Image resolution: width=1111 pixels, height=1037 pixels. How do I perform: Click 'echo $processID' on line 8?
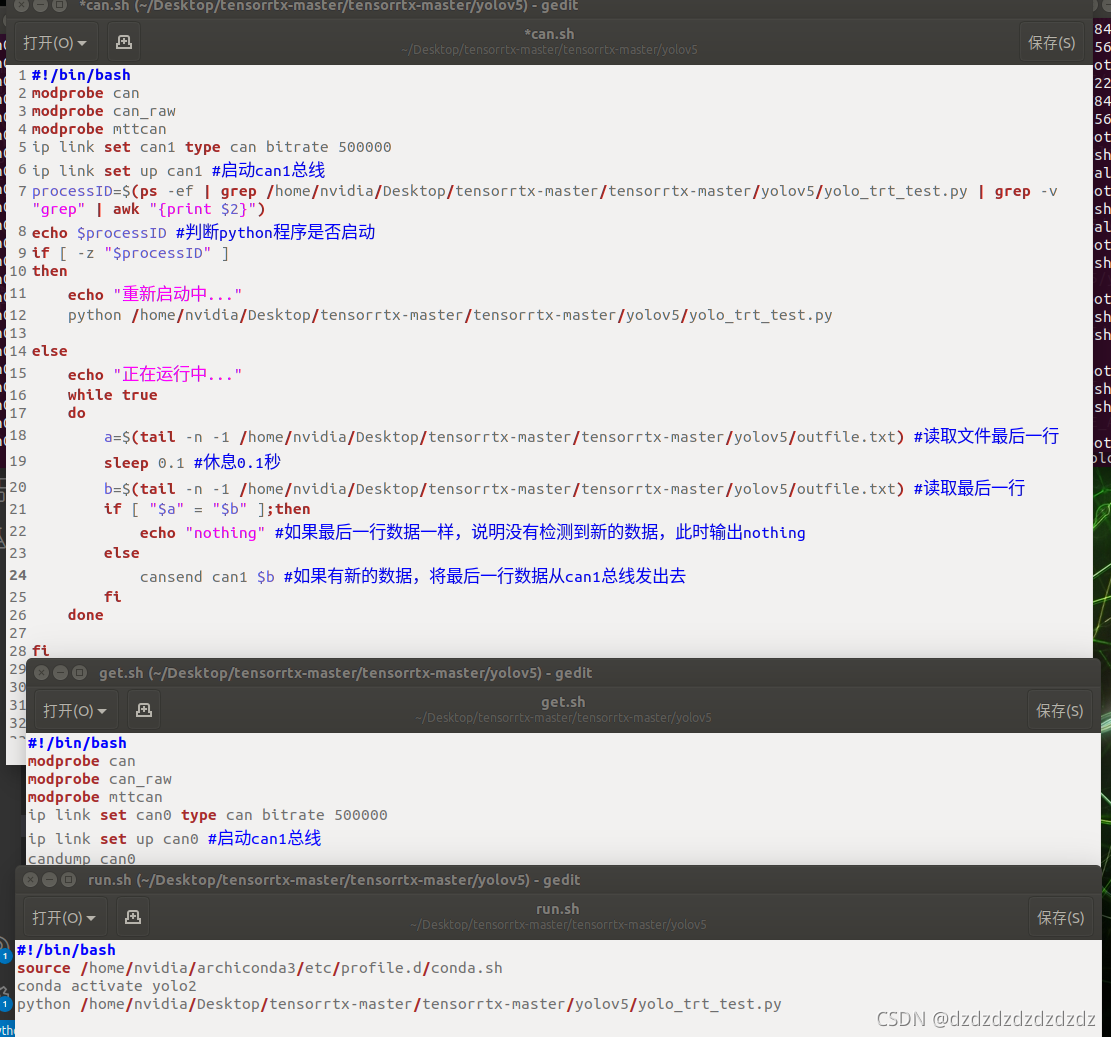(99, 232)
